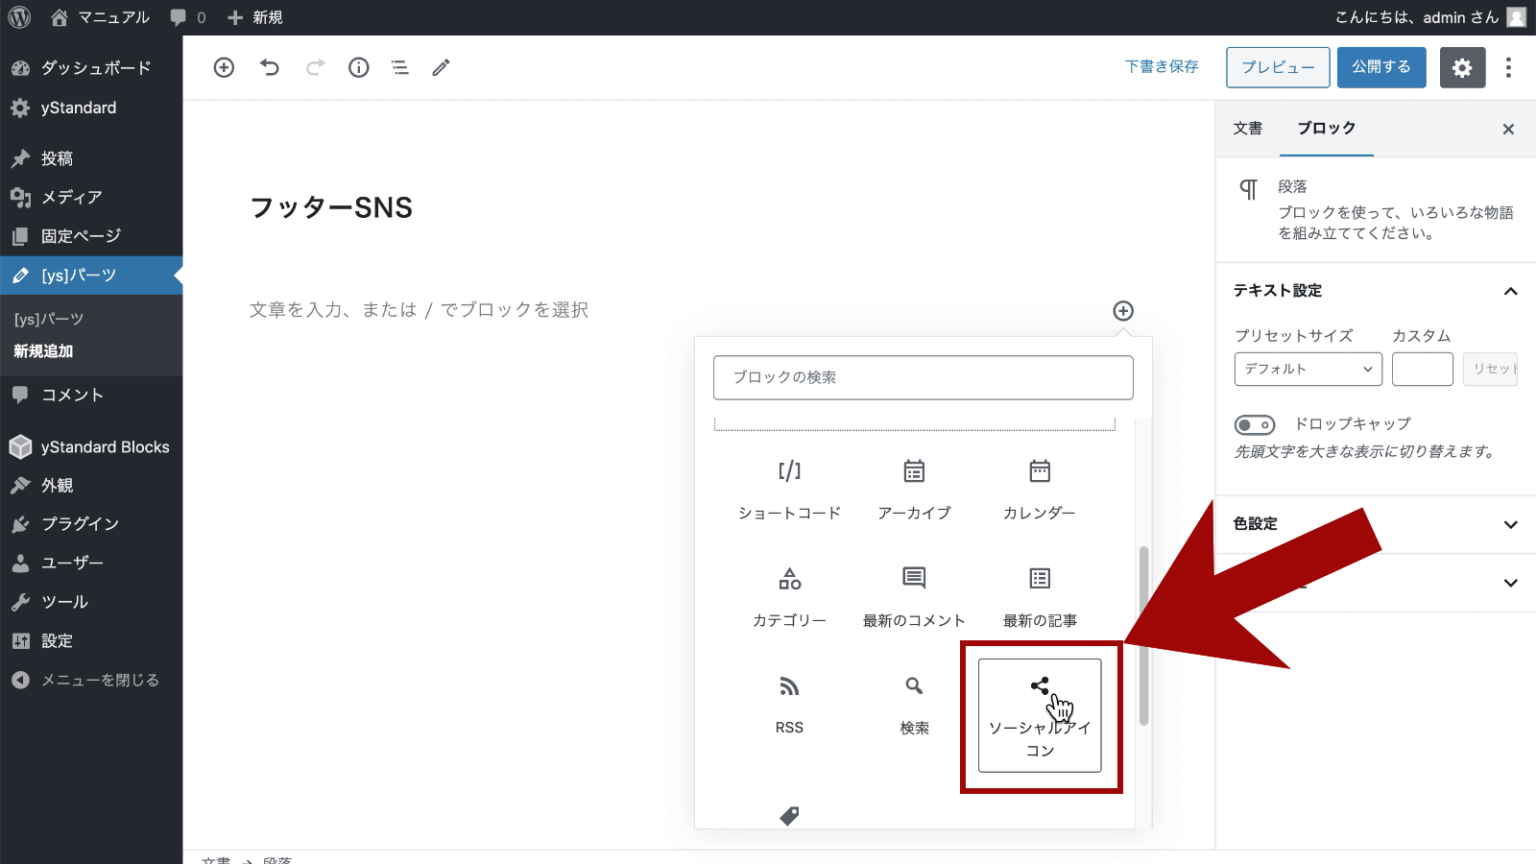Click the undo arrow icon

(x=269, y=67)
